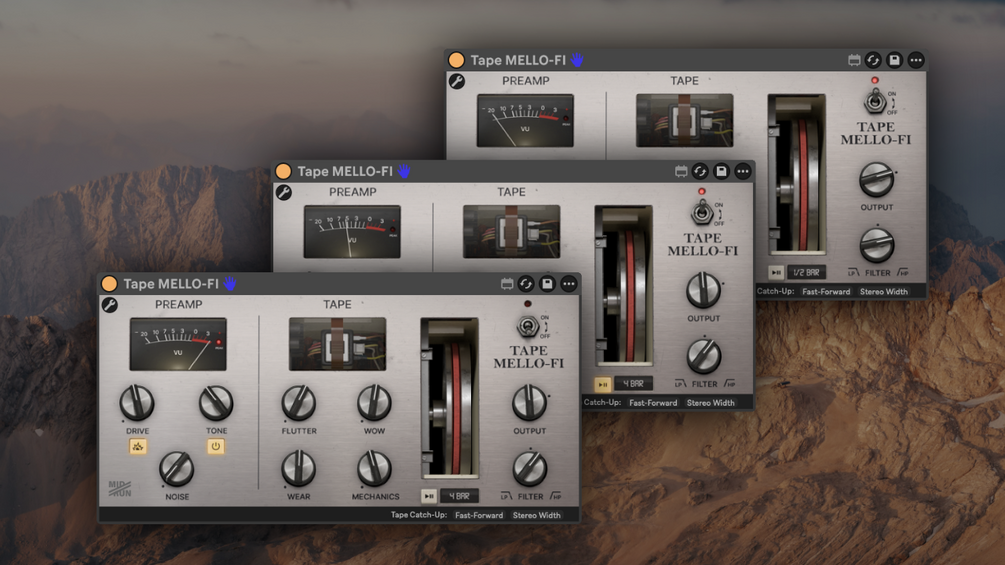Save preset with front device disk icon
This screenshot has height=565, width=1005.
pyautogui.click(x=547, y=284)
